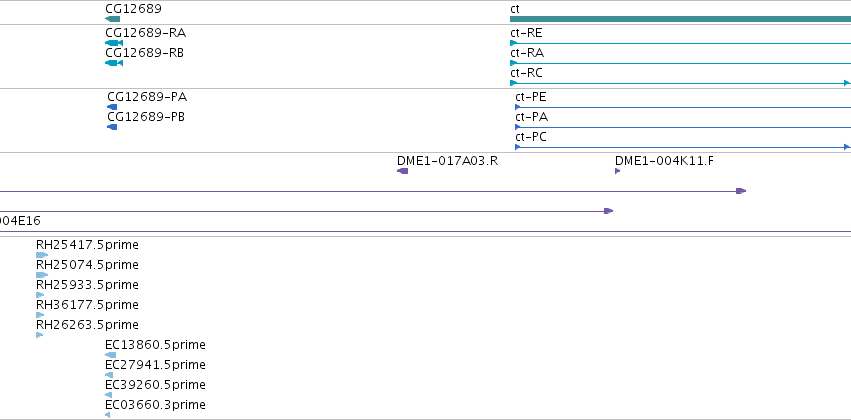
Task: Select the ct-RE transcript label
Action: 526,33
